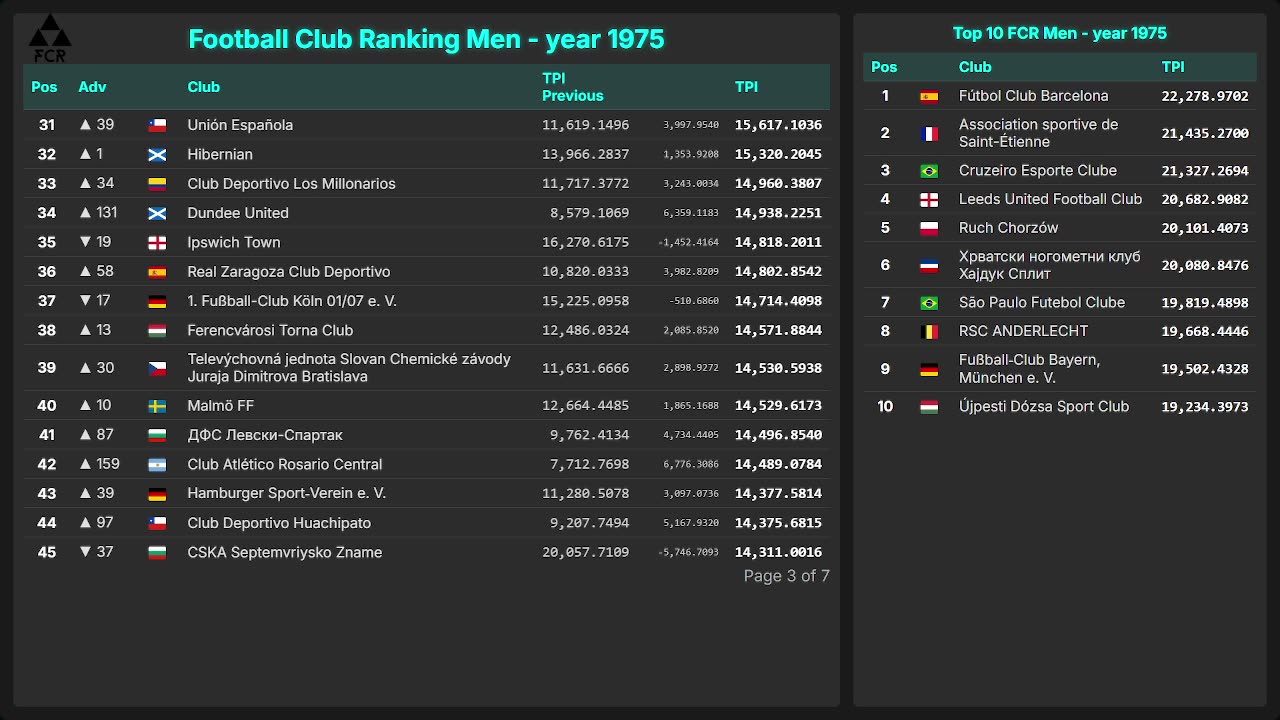The height and width of the screenshot is (720, 1280).
Task: Click the France flag beside Saint-Étienne
Action: [x=929, y=133]
